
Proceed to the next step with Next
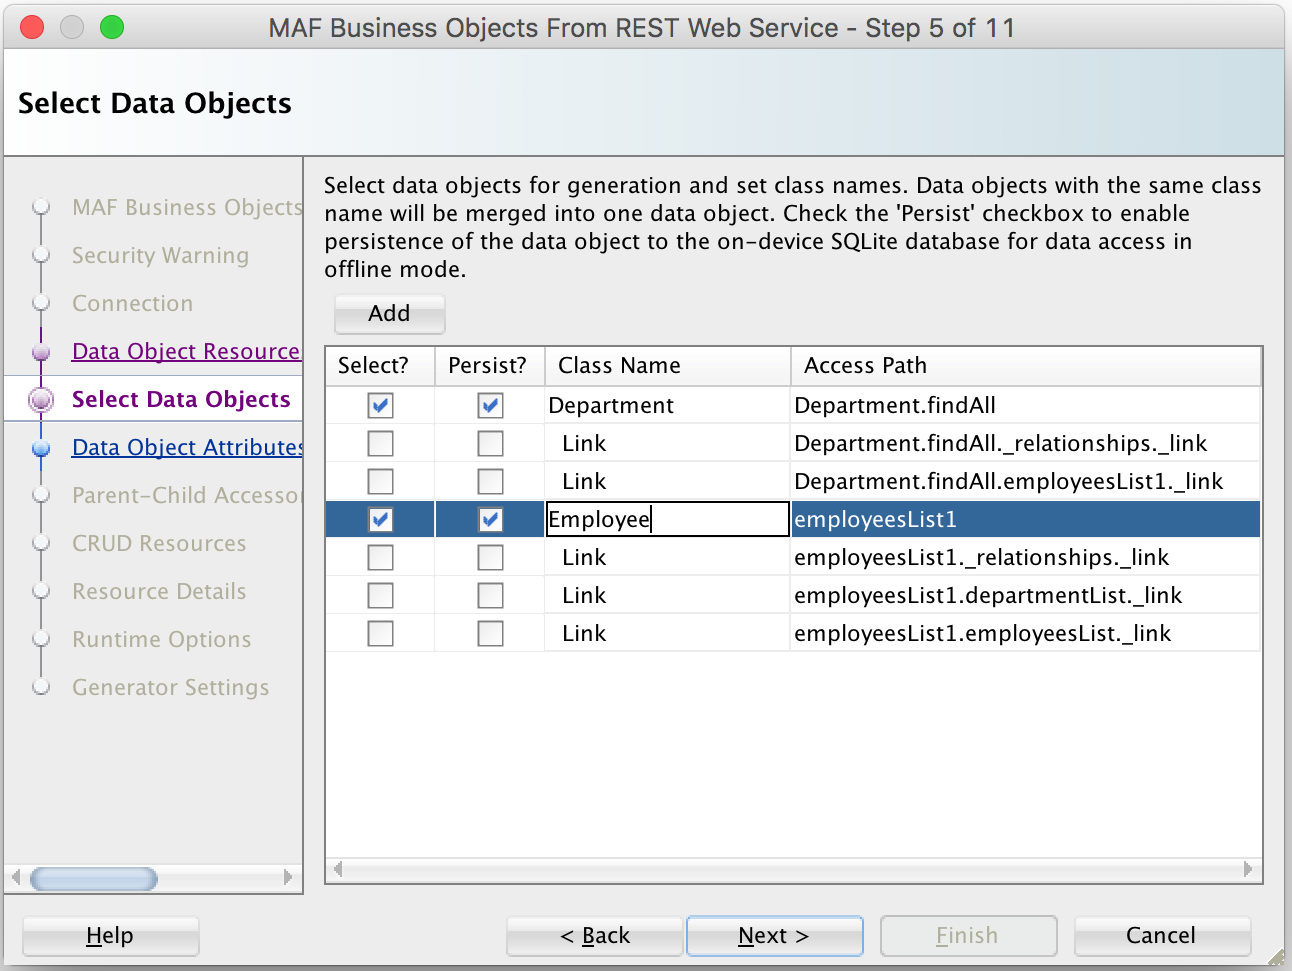click(774, 936)
